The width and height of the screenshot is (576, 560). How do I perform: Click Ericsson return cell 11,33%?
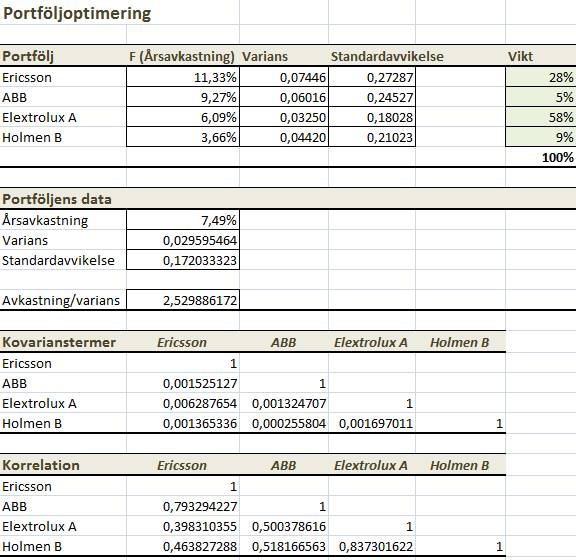coord(183,77)
